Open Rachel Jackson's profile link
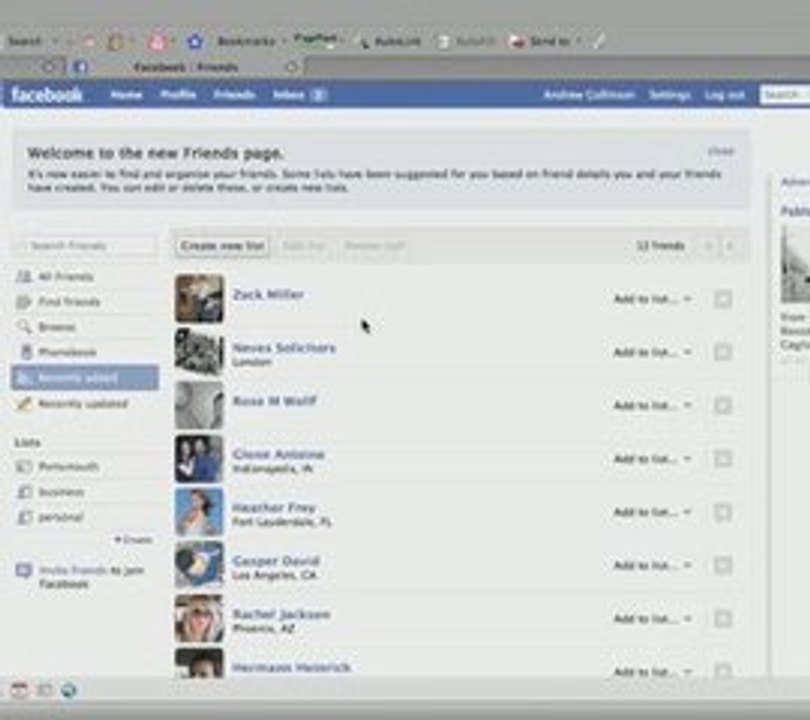Viewport: 810px width, 720px height. tap(281, 614)
